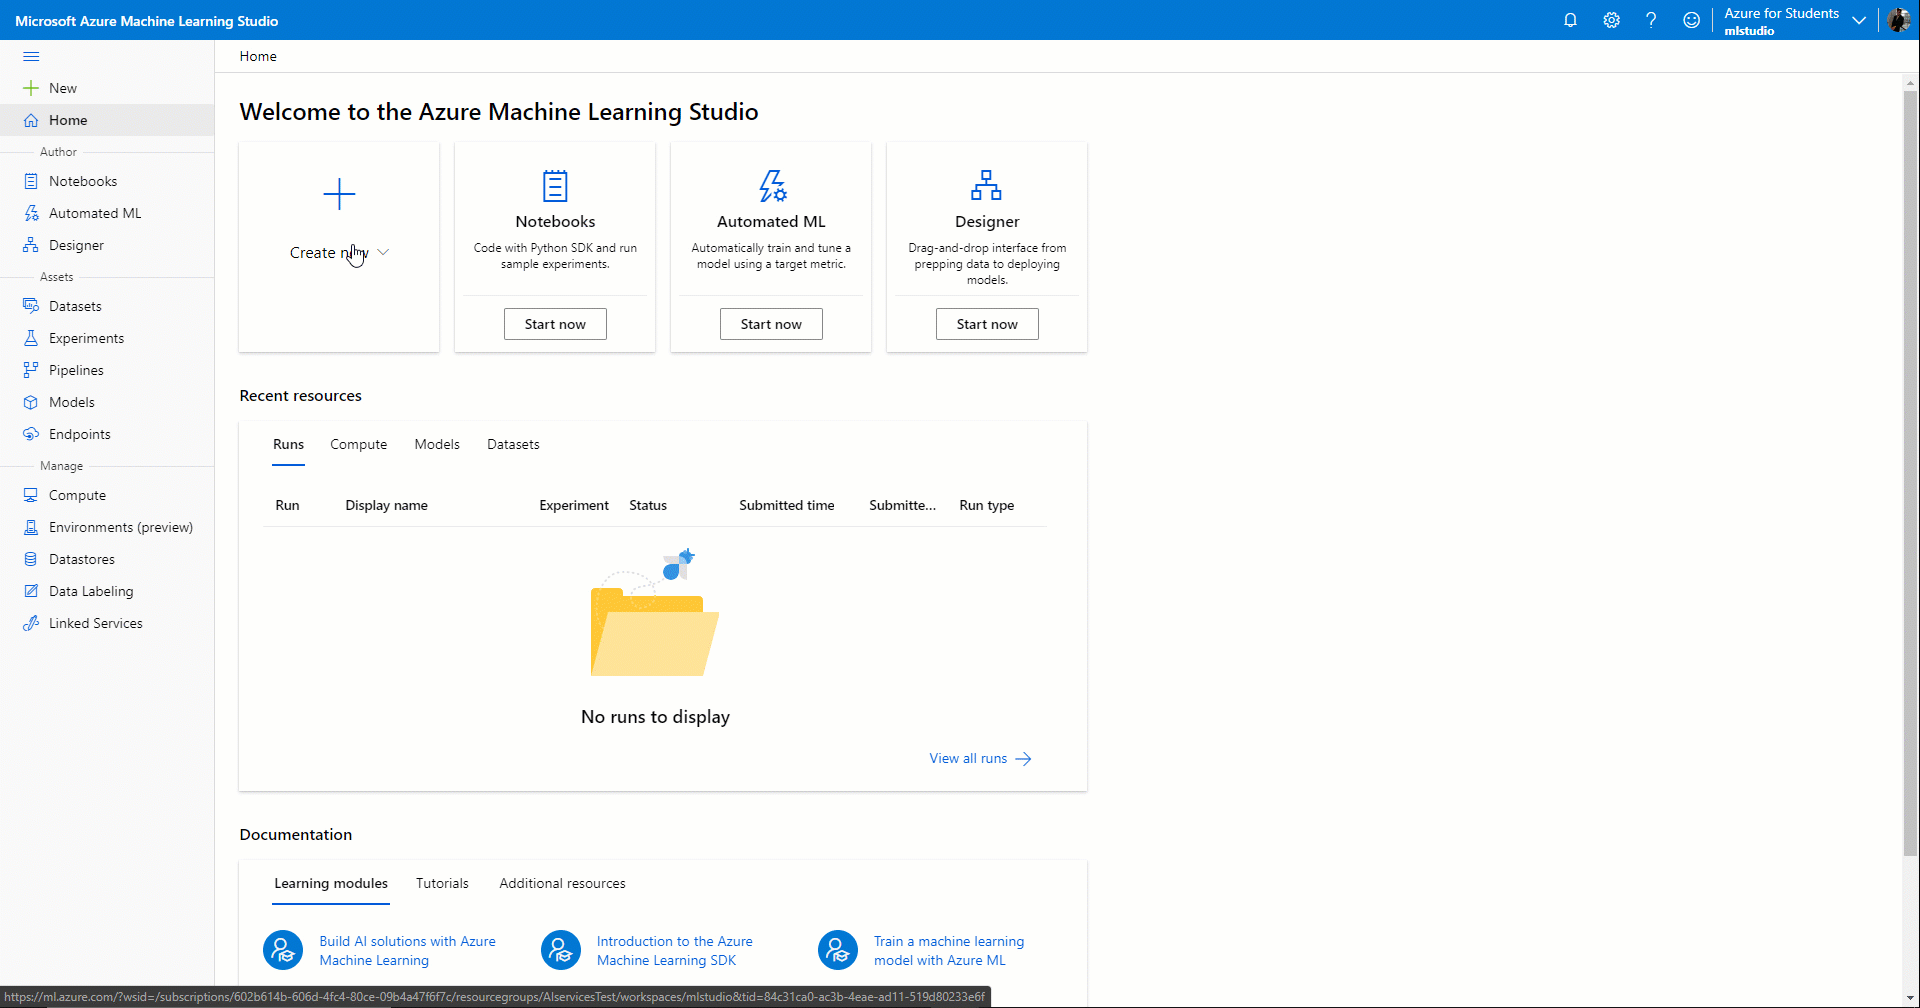Open the user profile avatar
This screenshot has height=1008, width=1920.
(x=1899, y=20)
